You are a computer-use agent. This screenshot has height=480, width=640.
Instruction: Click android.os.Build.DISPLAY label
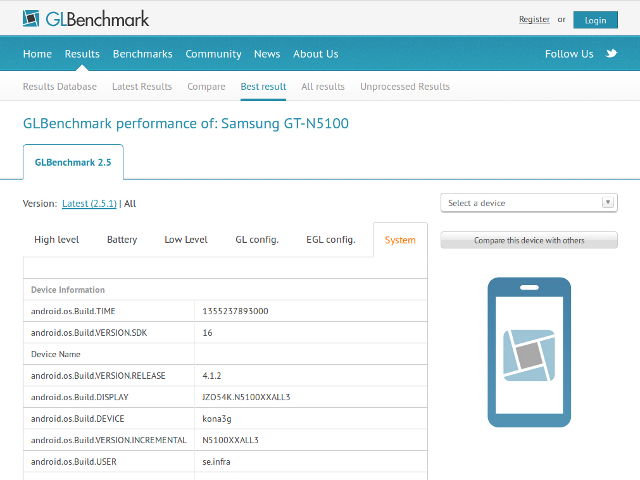[80, 397]
